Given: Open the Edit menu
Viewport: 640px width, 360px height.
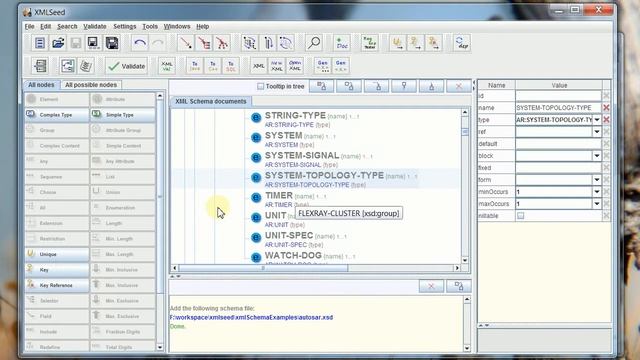Looking at the screenshot, I should [45, 27].
